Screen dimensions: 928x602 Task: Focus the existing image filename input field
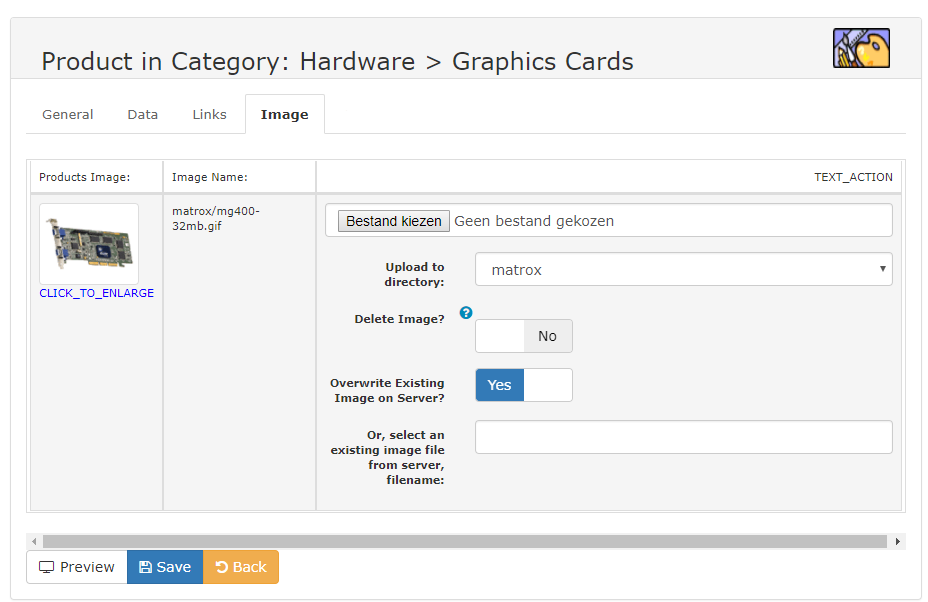pyautogui.click(x=683, y=437)
